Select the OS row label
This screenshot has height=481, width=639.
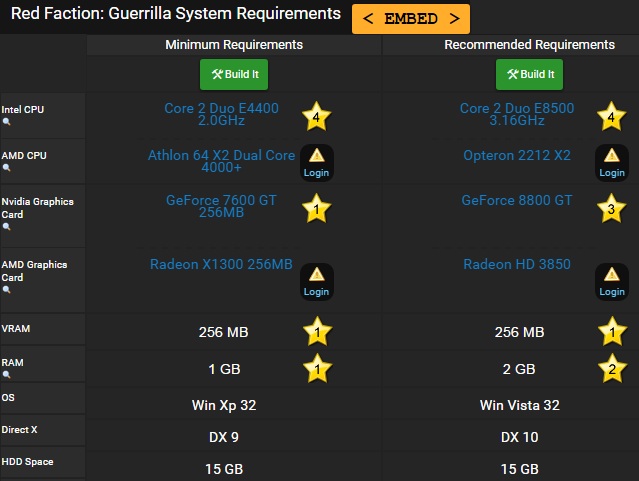coord(8,397)
